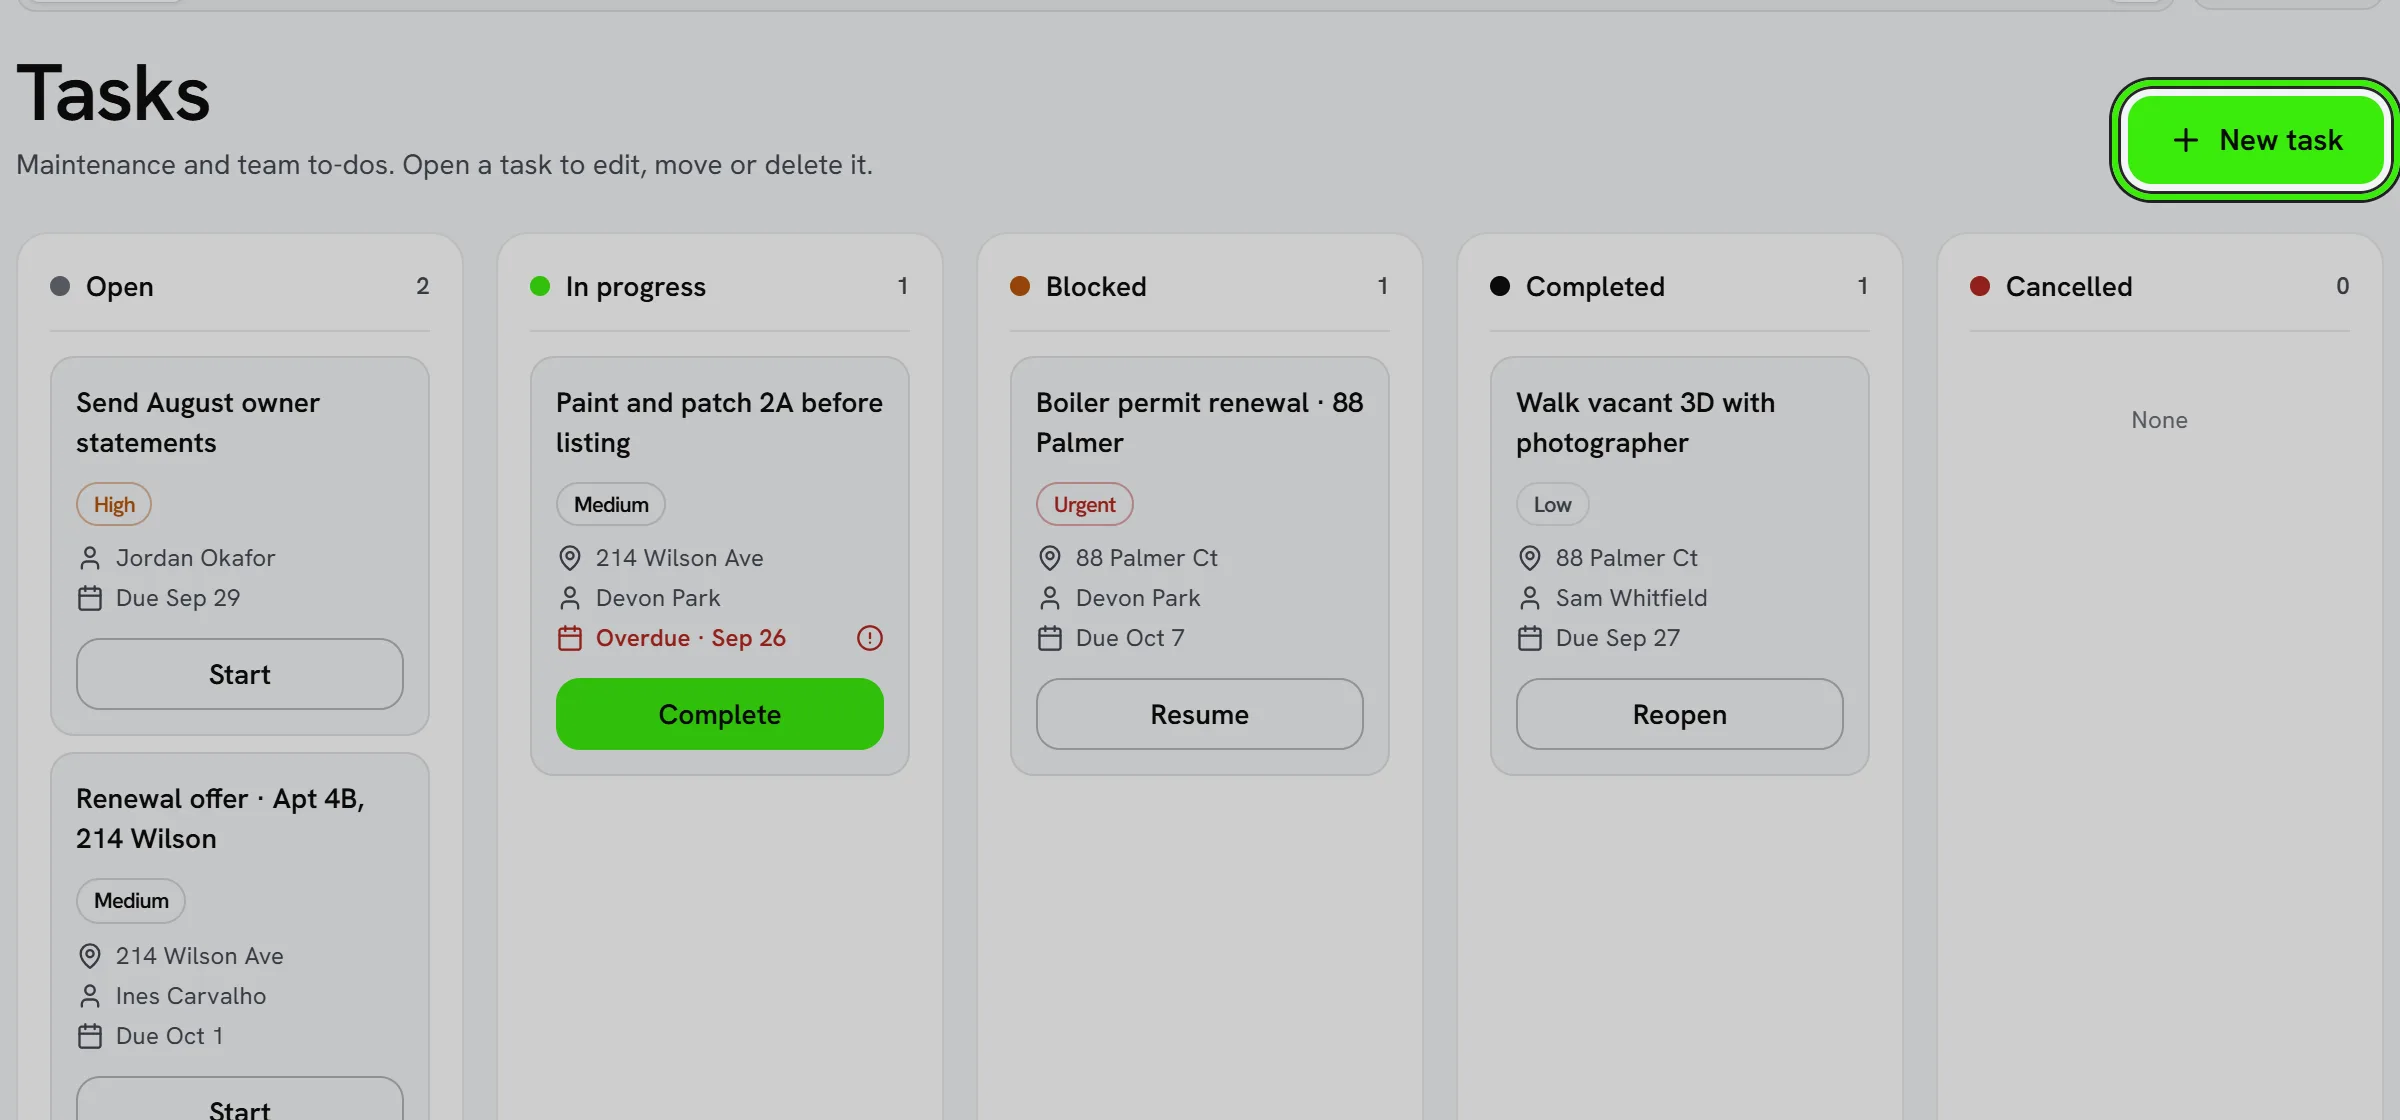Click the In progress column header

(720, 286)
